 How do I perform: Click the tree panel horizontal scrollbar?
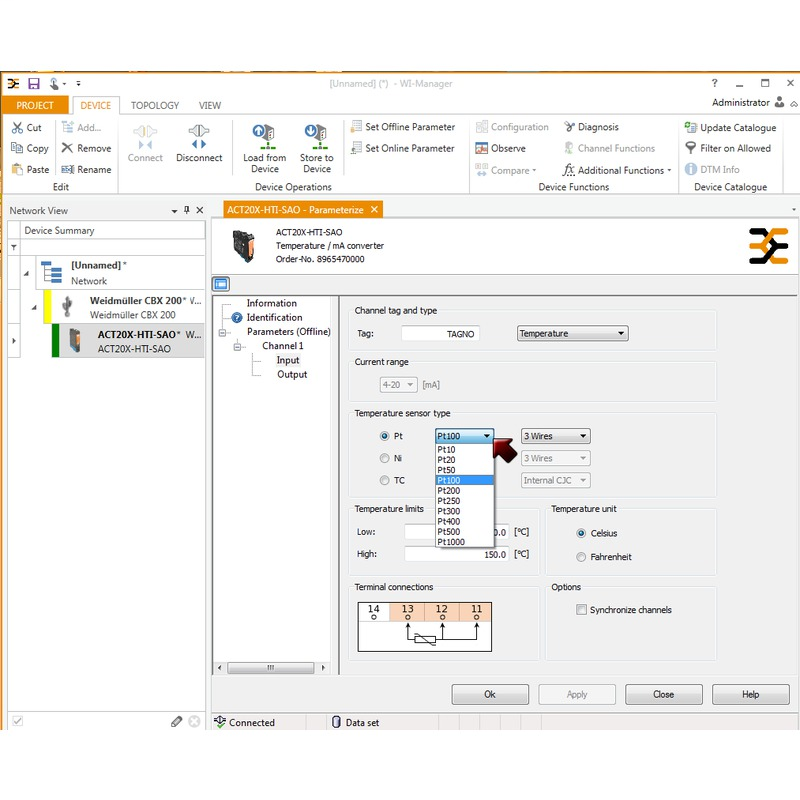[271, 668]
